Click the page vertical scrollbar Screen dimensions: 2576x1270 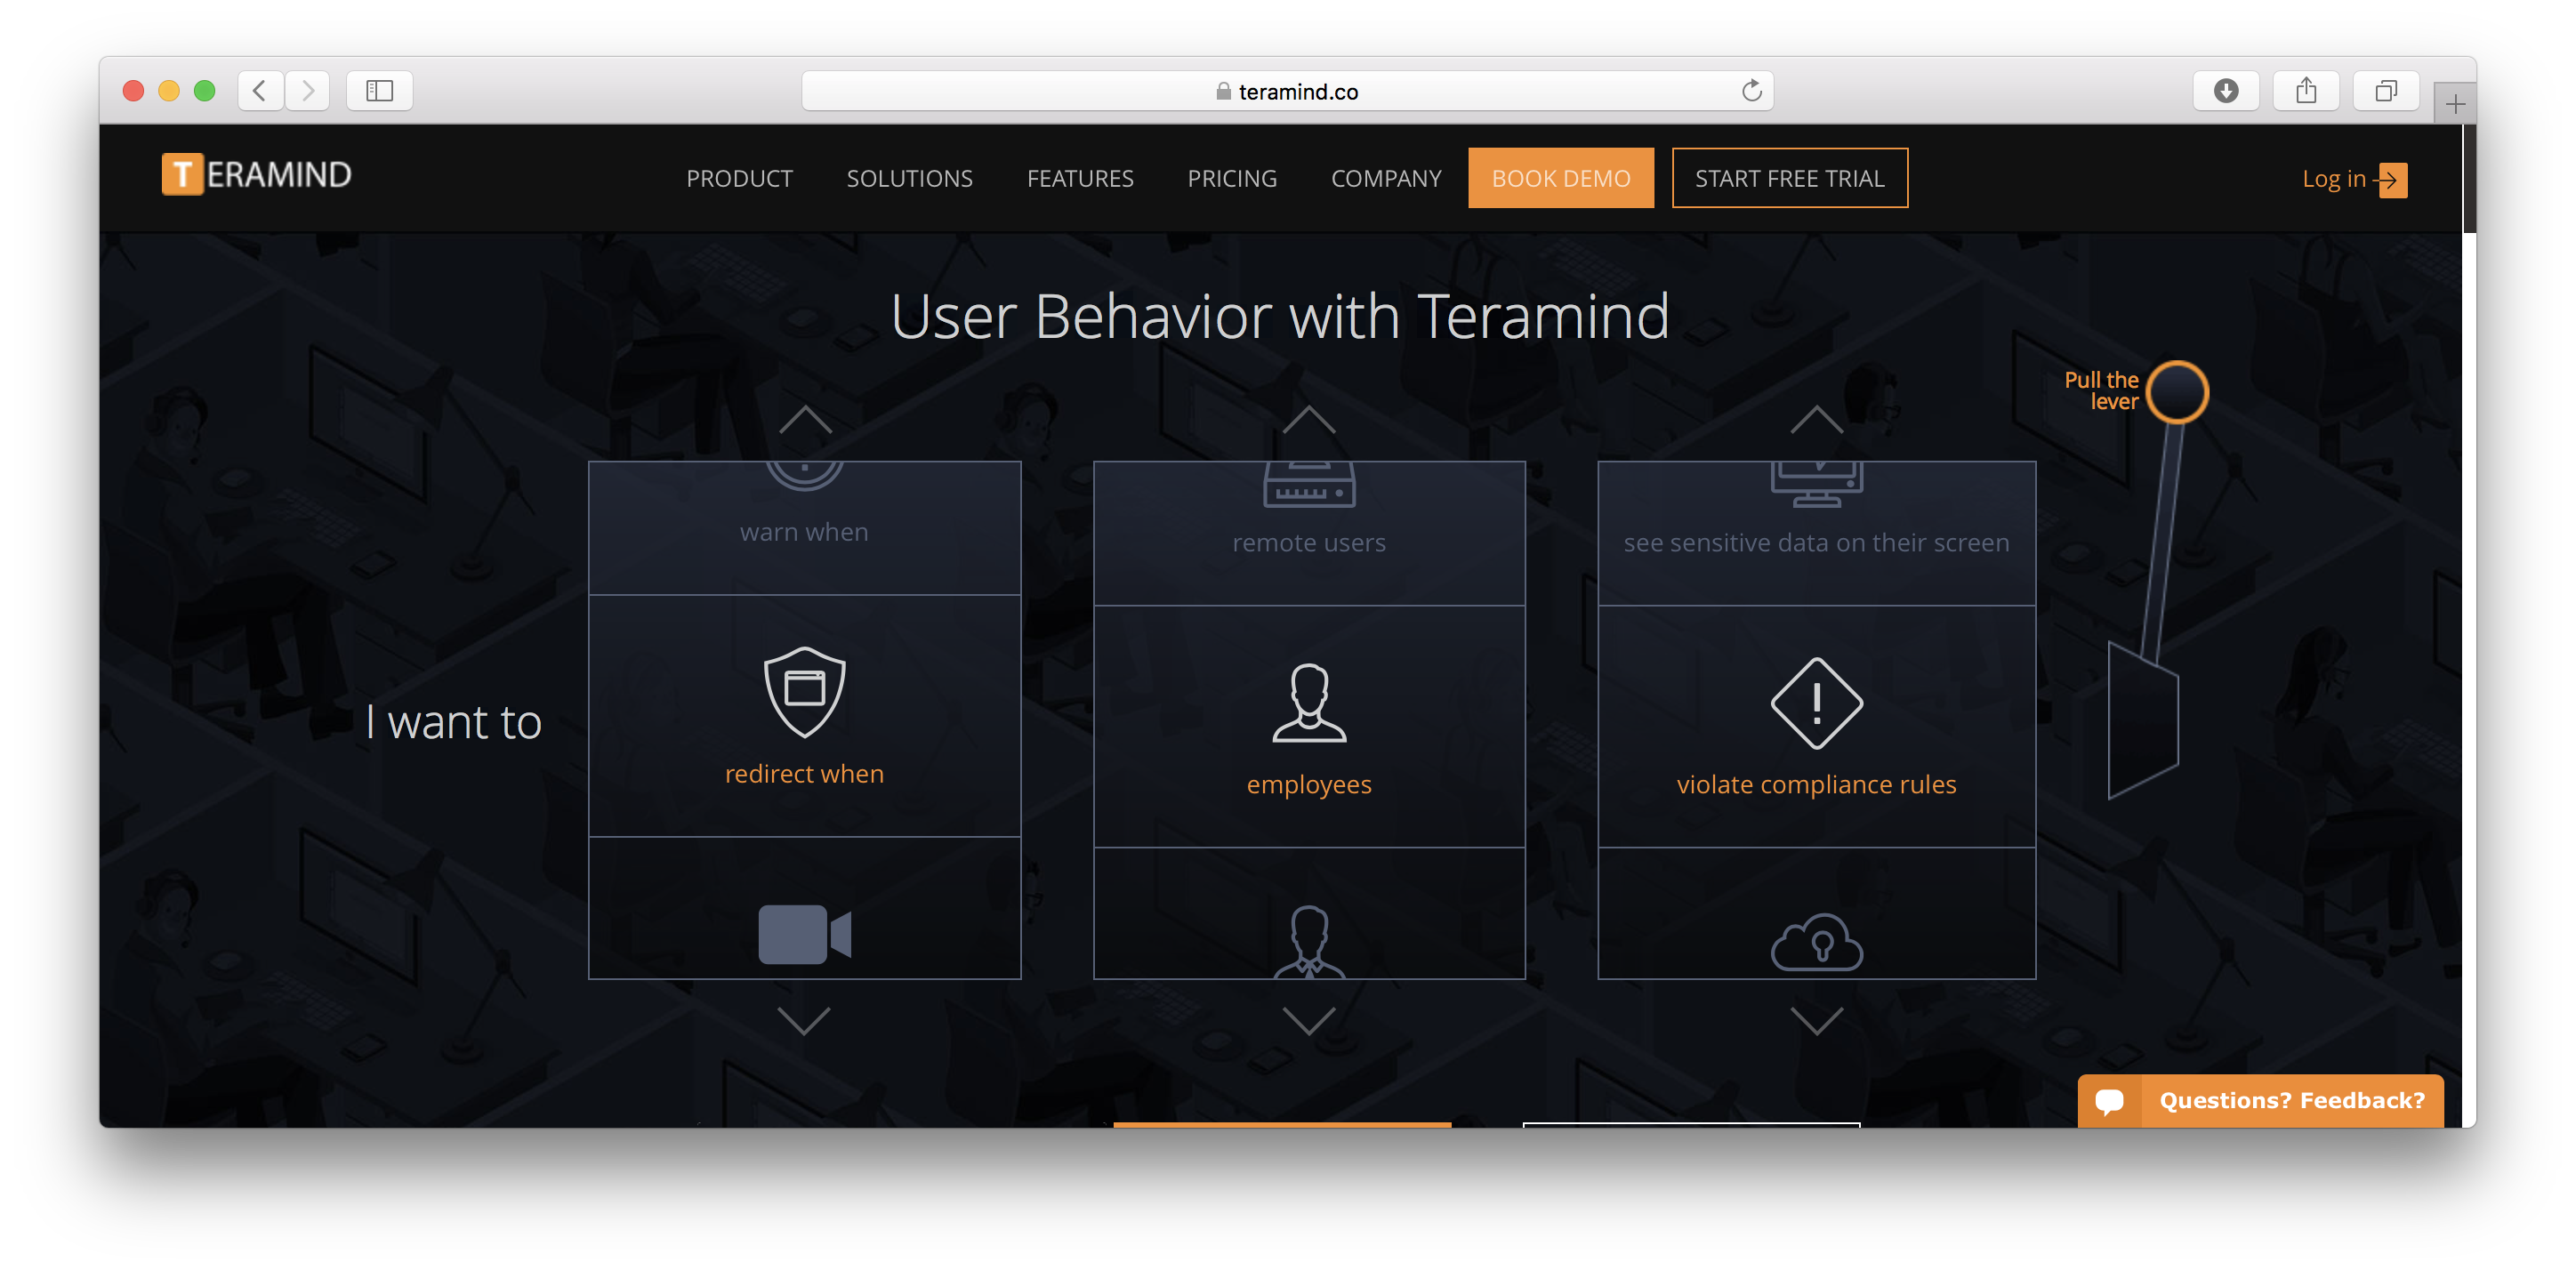pyautogui.click(x=2468, y=179)
